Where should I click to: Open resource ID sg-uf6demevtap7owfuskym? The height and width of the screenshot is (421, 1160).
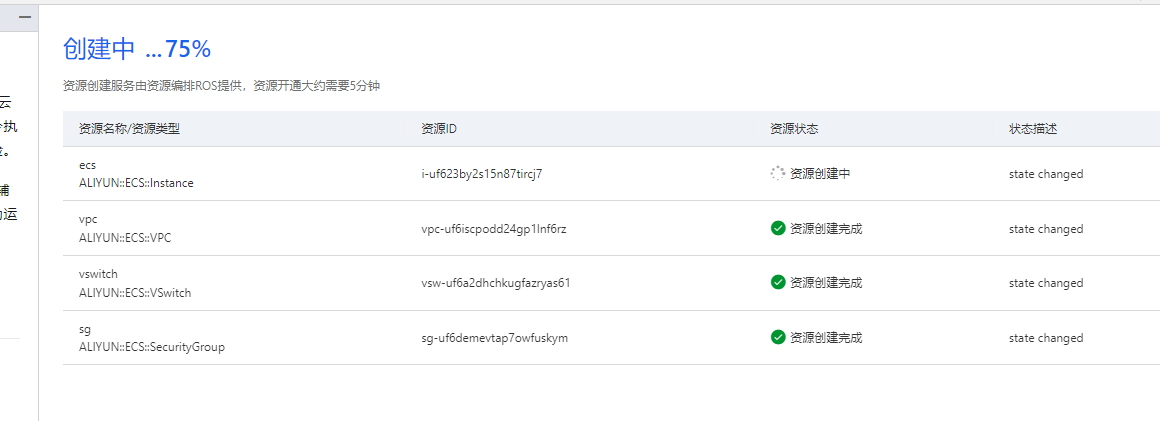tap(494, 338)
